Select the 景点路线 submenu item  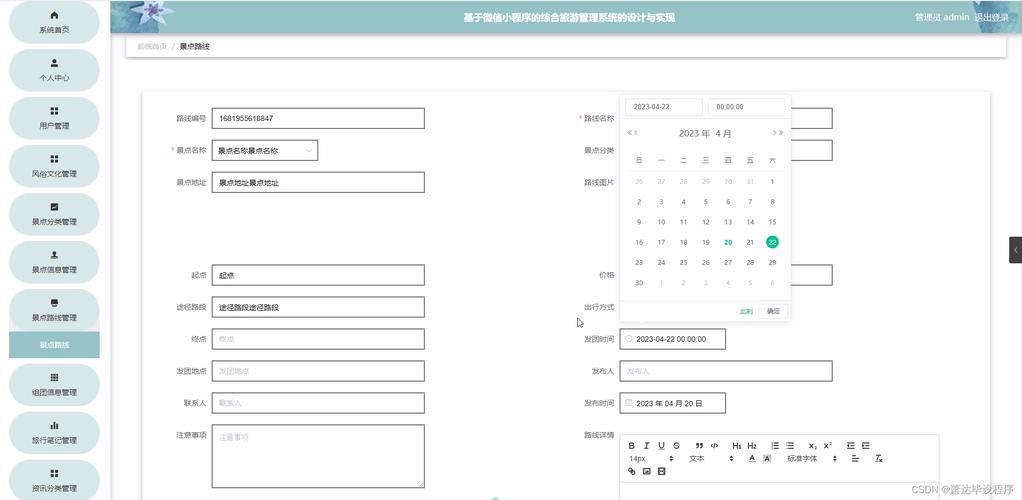coord(54,345)
